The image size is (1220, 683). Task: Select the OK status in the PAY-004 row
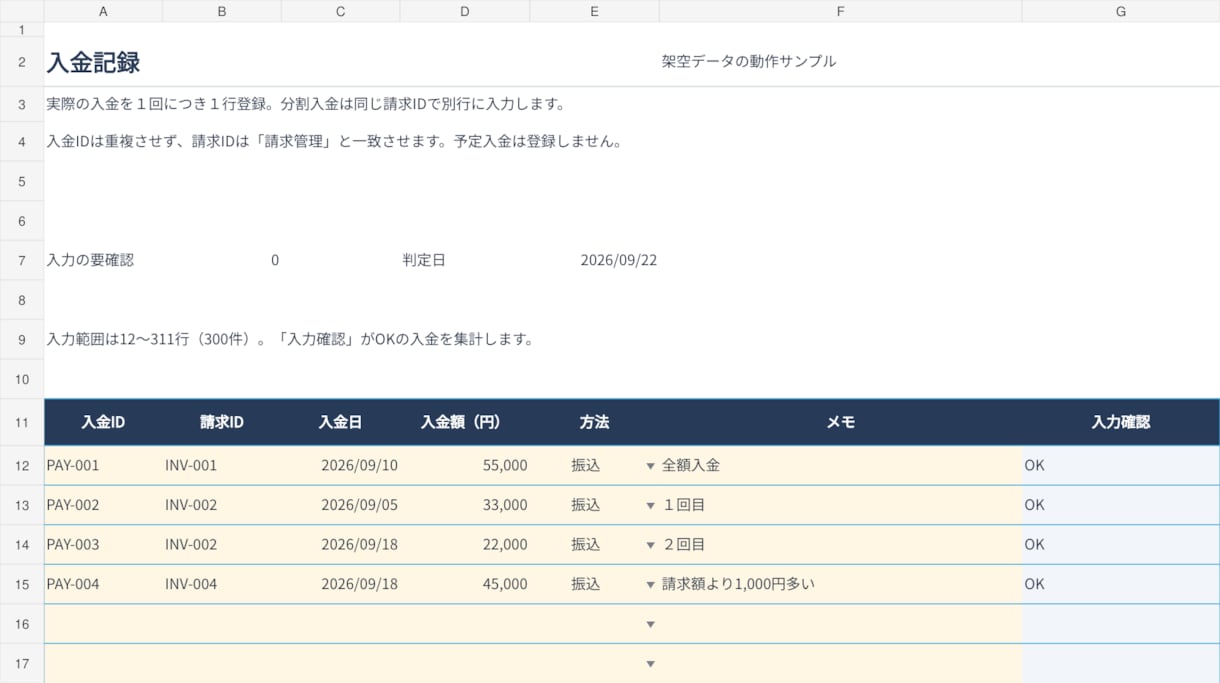point(1121,584)
